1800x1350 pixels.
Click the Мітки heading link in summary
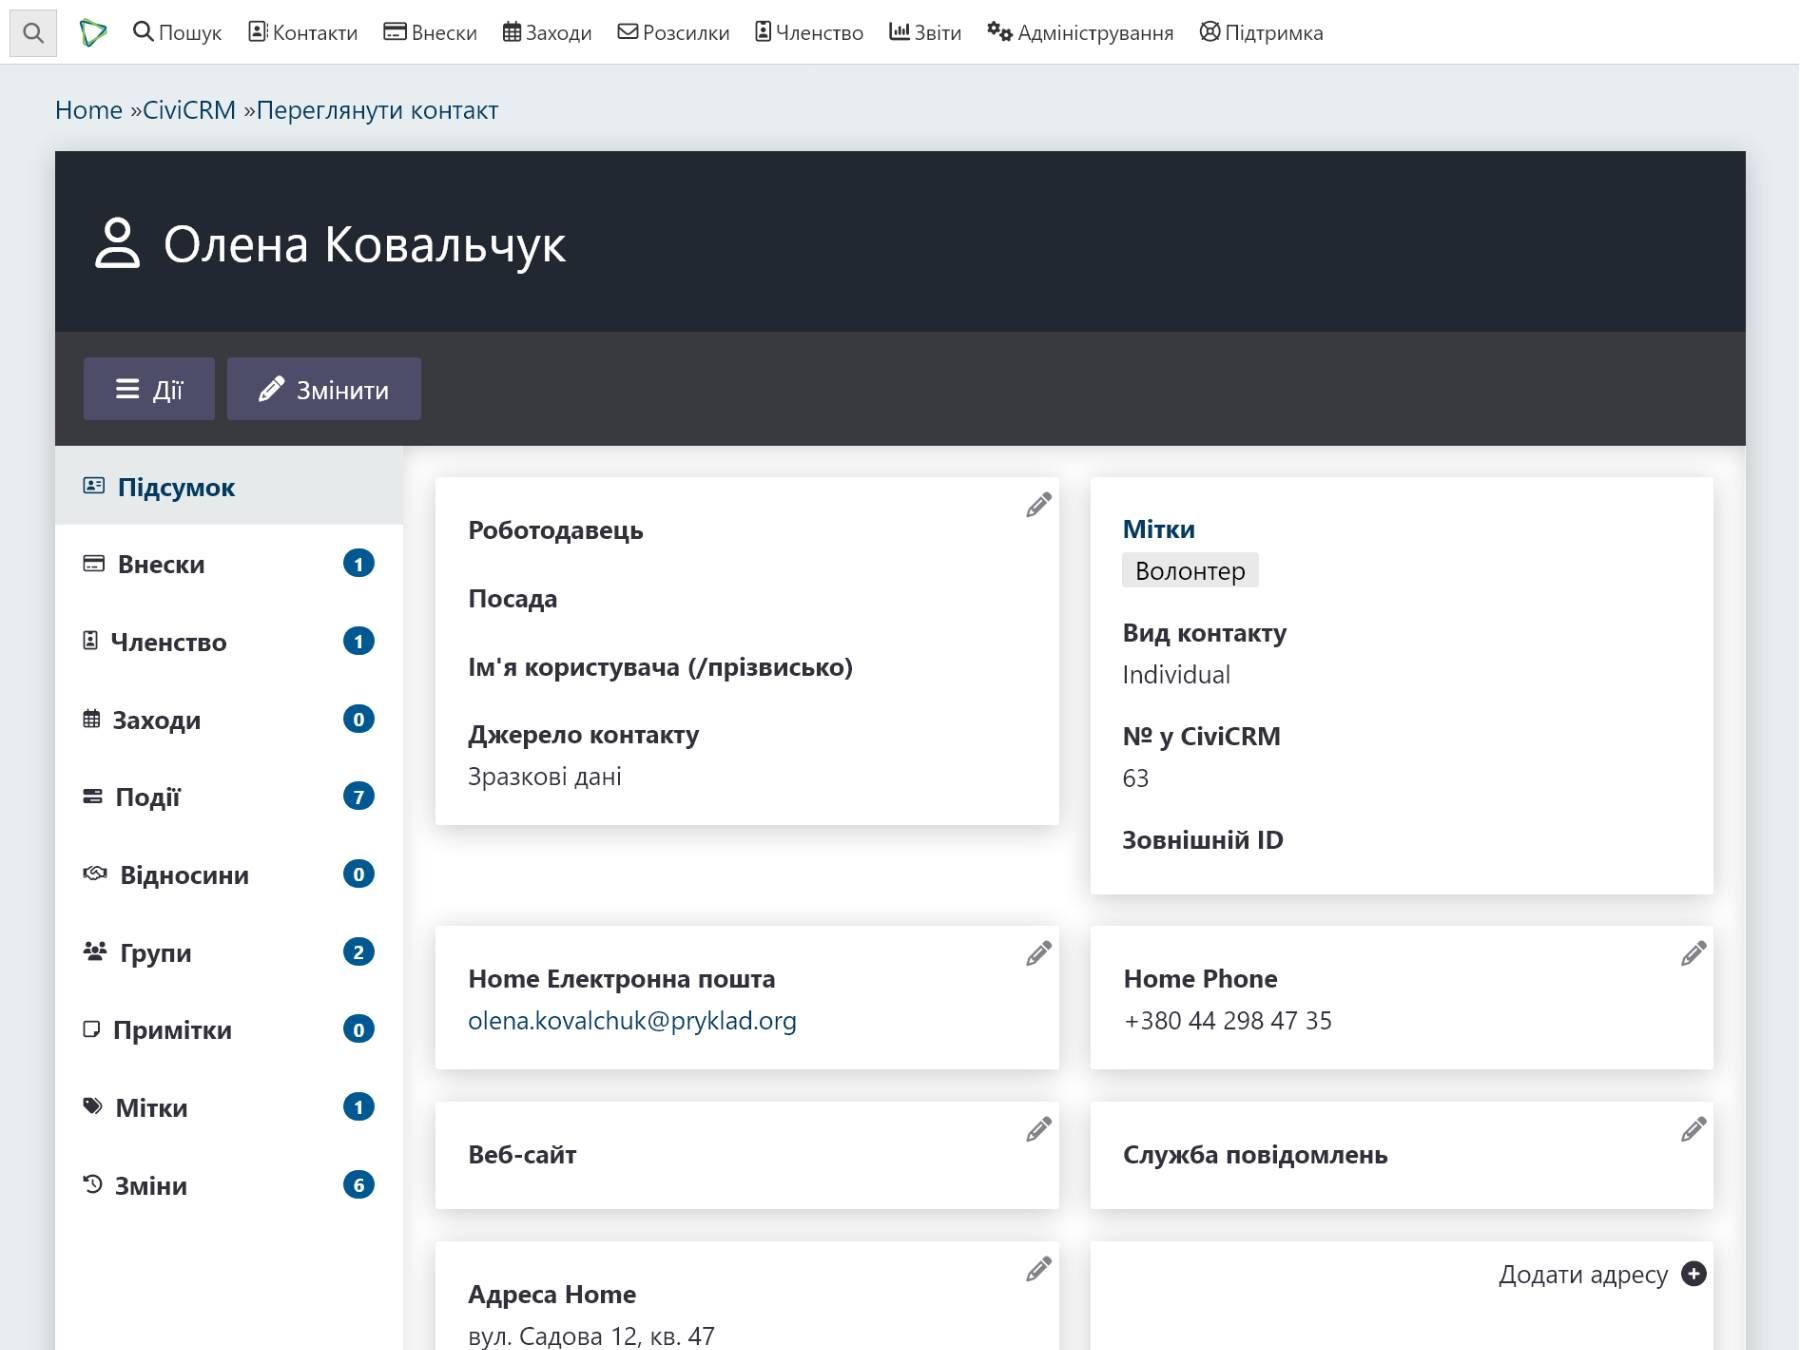[1158, 529]
